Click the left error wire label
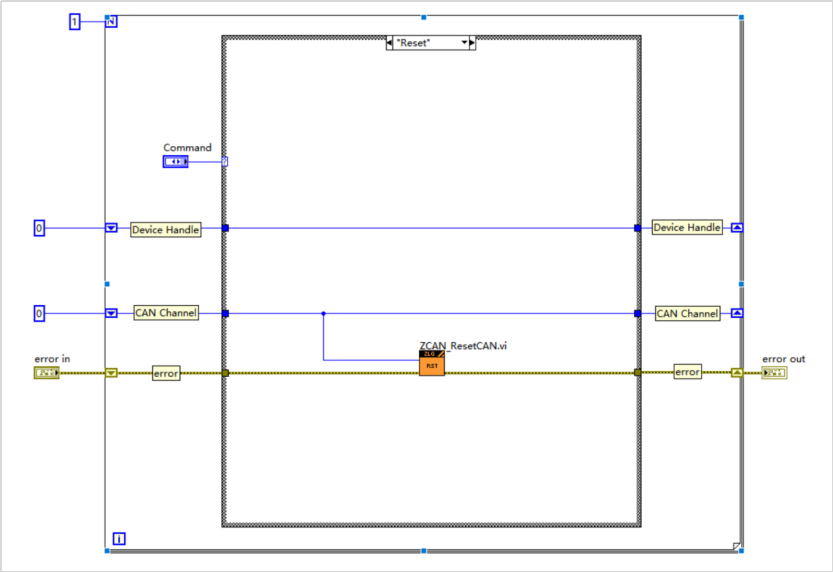This screenshot has width=833, height=572. pos(166,373)
